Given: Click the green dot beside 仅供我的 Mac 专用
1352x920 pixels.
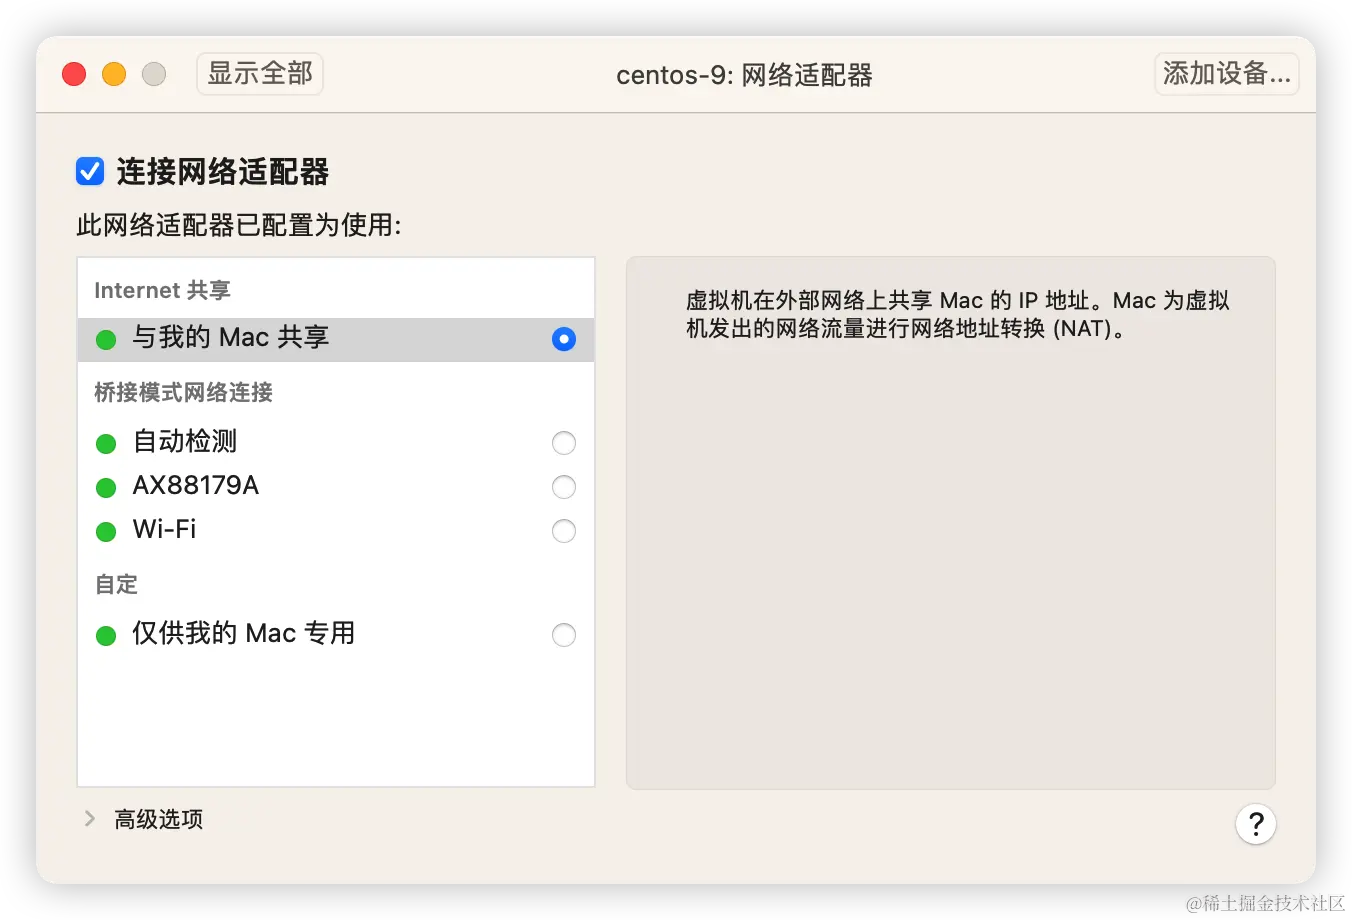Looking at the screenshot, I should (x=106, y=634).
